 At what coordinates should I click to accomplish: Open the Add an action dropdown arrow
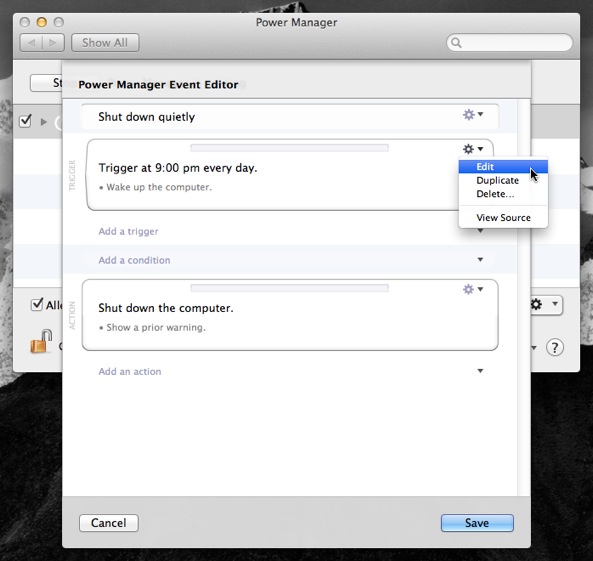(480, 371)
